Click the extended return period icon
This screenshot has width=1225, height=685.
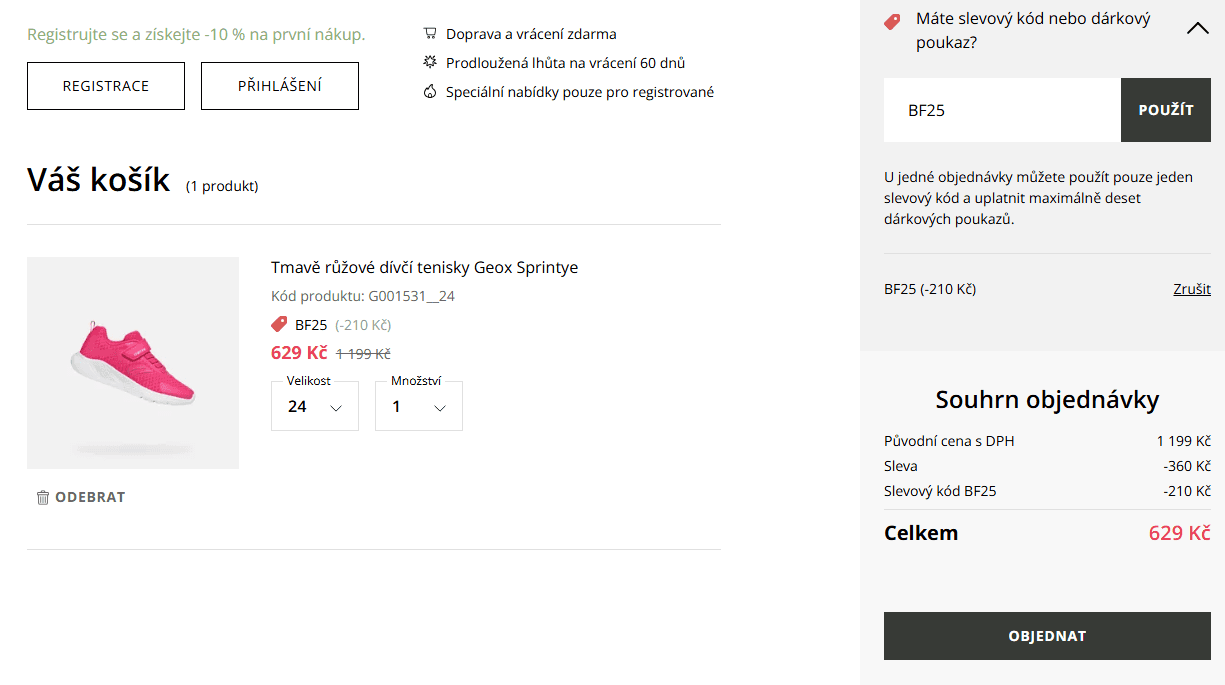coord(430,62)
